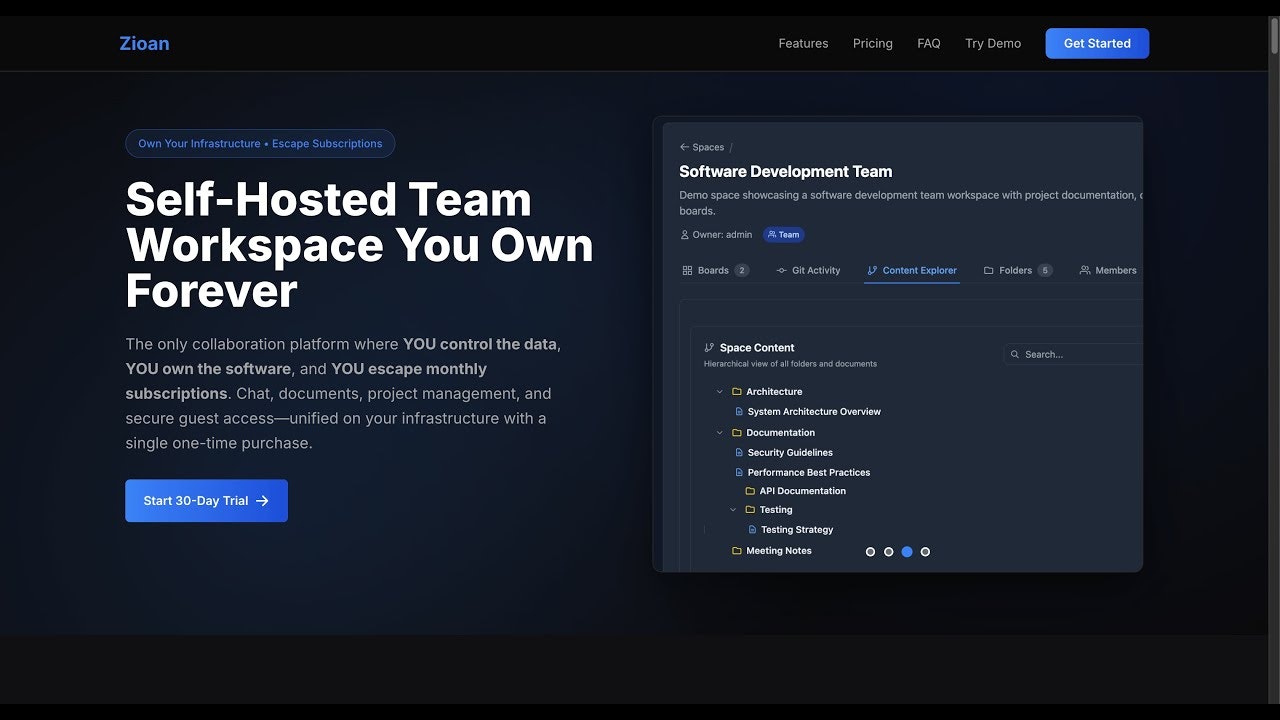Viewport: 1280px width, 720px height.
Task: Click the Testing folder icon
Action: [x=750, y=510]
